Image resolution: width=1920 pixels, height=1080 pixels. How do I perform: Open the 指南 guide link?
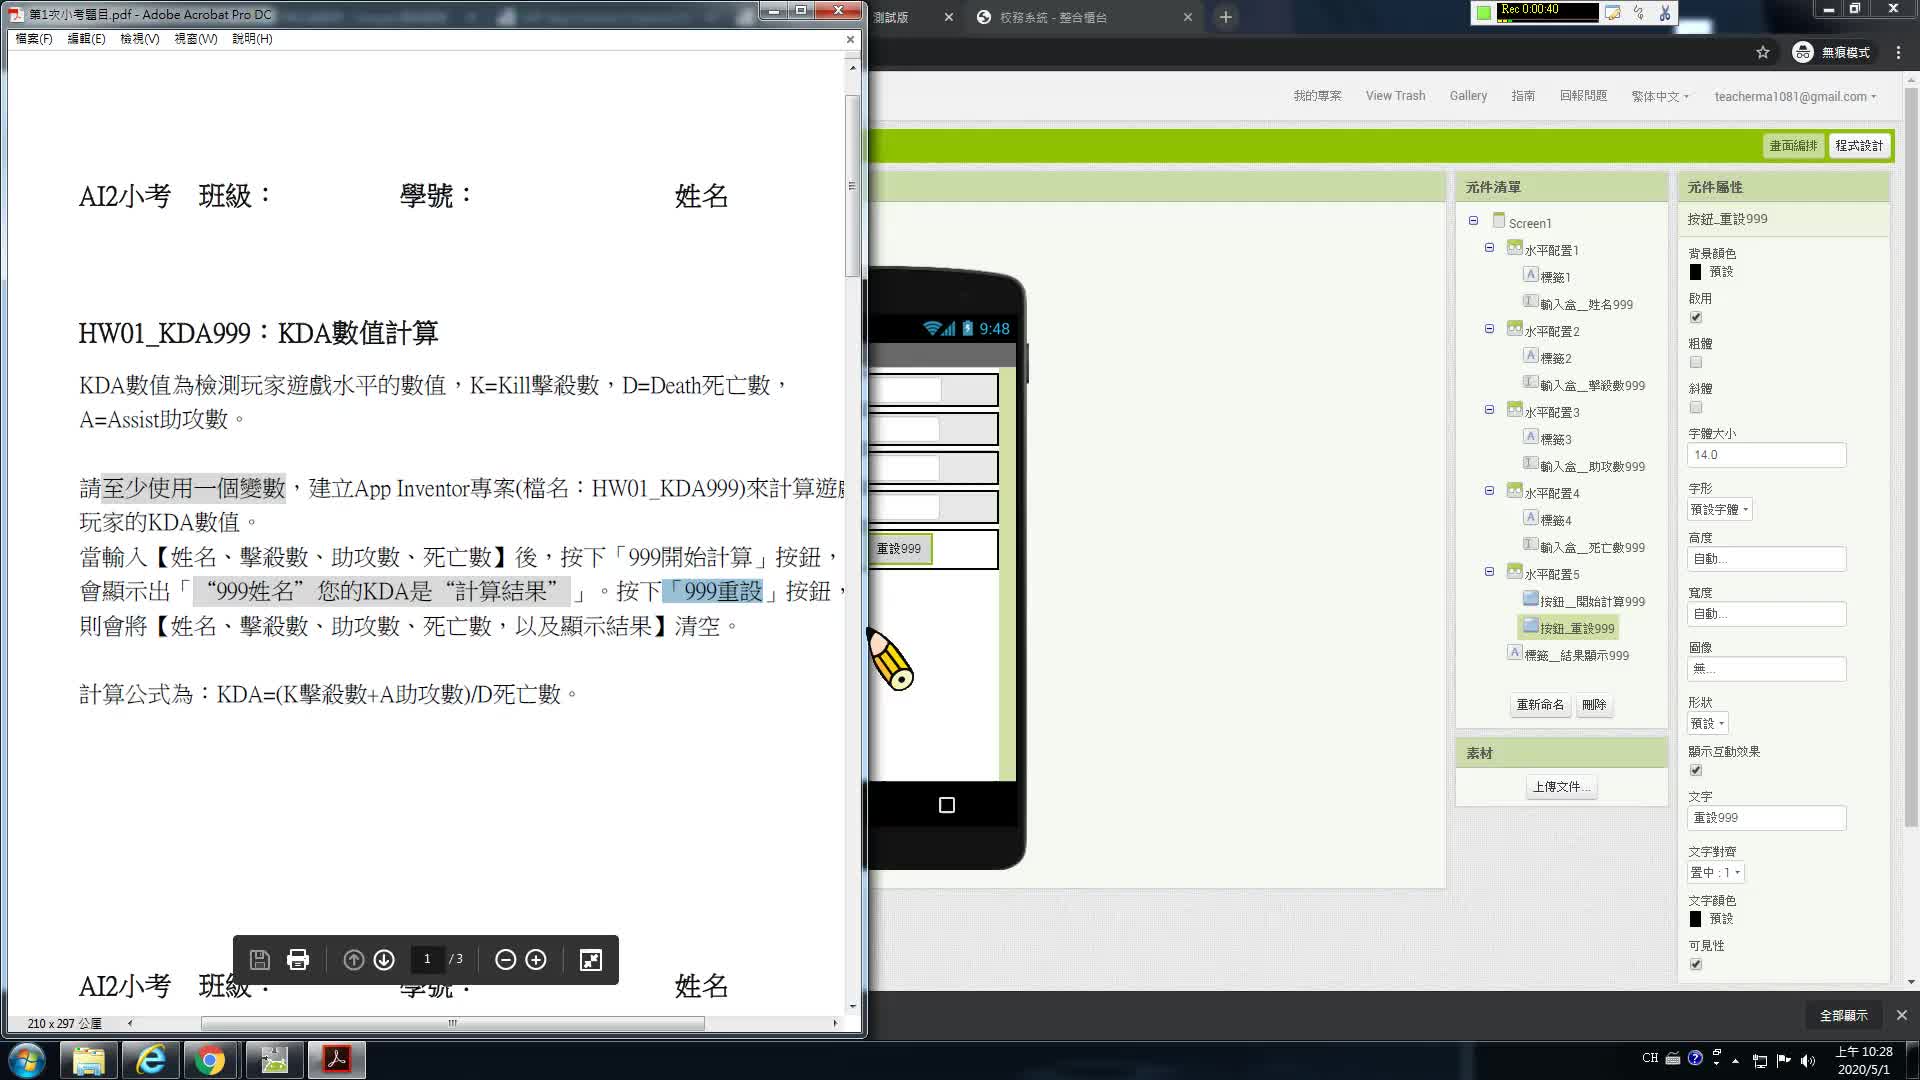pos(1523,96)
